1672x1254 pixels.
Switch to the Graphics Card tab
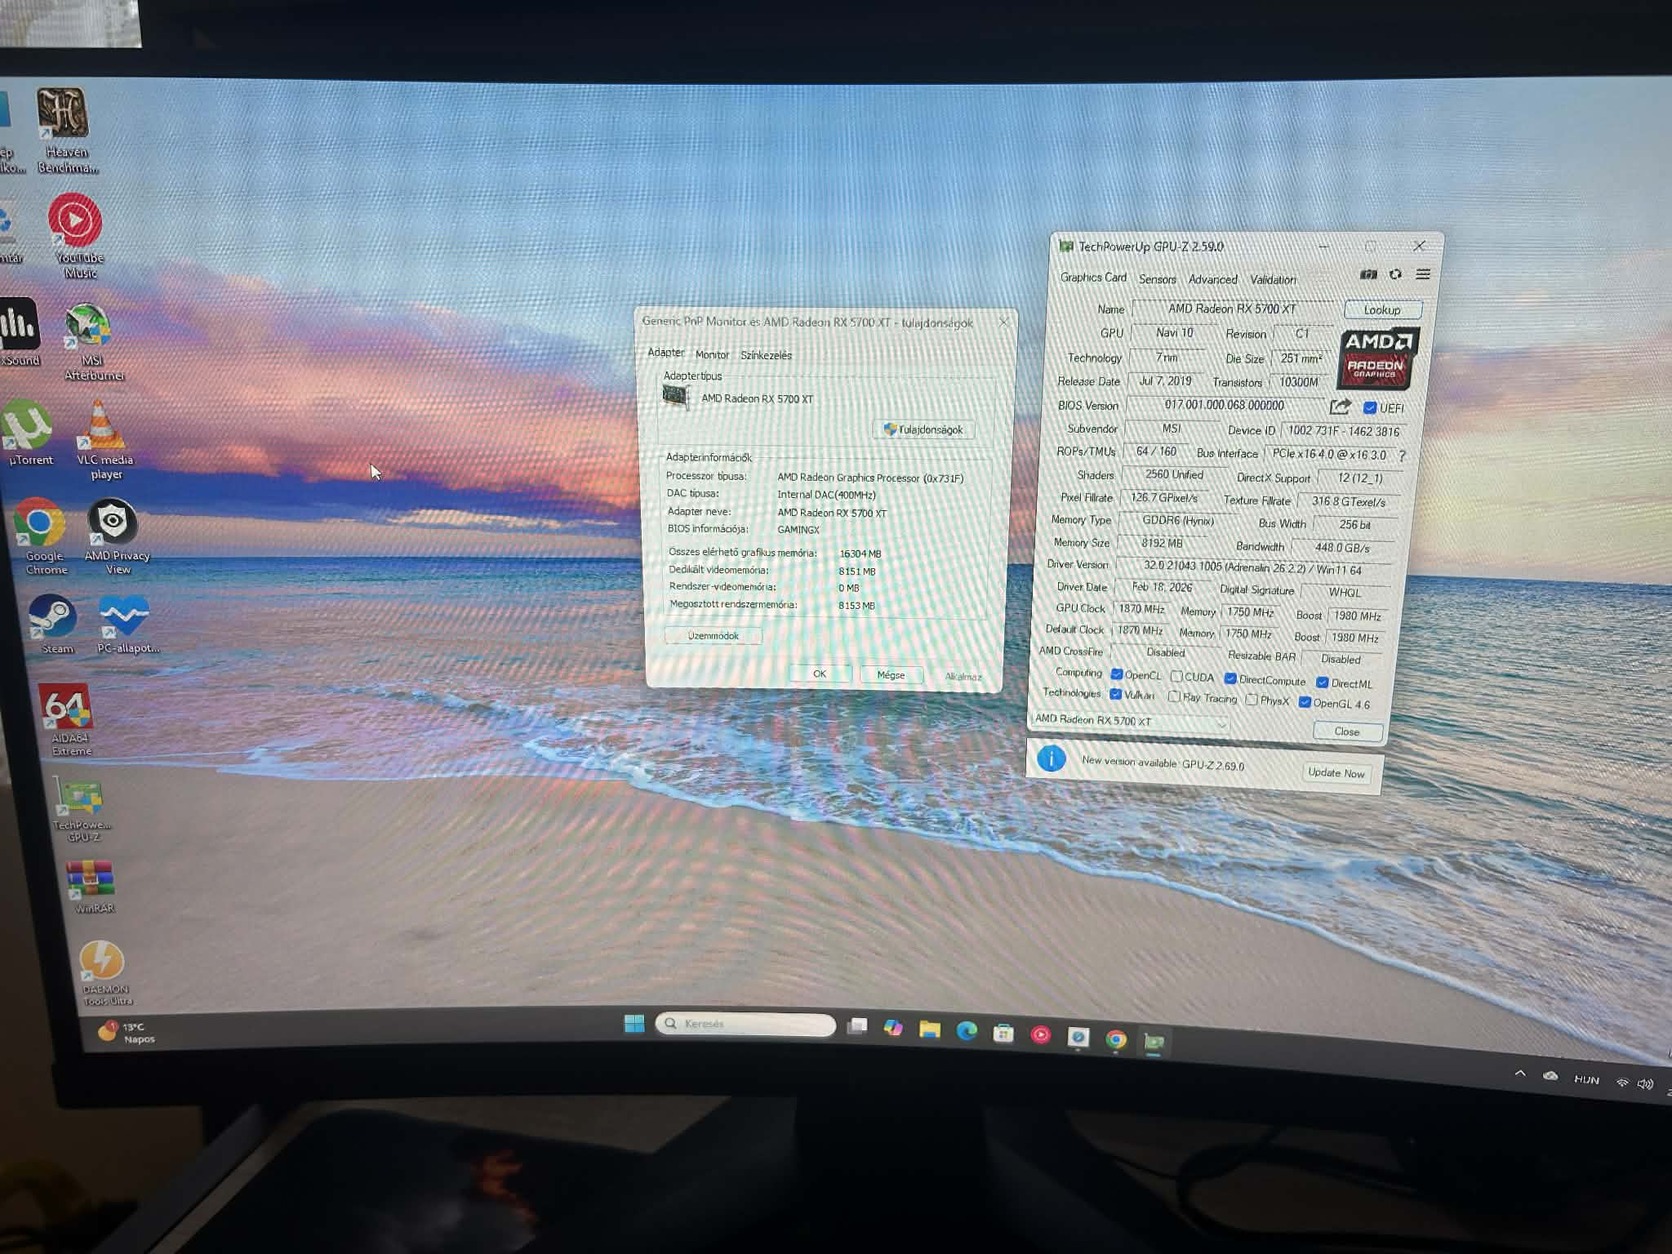[1093, 277]
